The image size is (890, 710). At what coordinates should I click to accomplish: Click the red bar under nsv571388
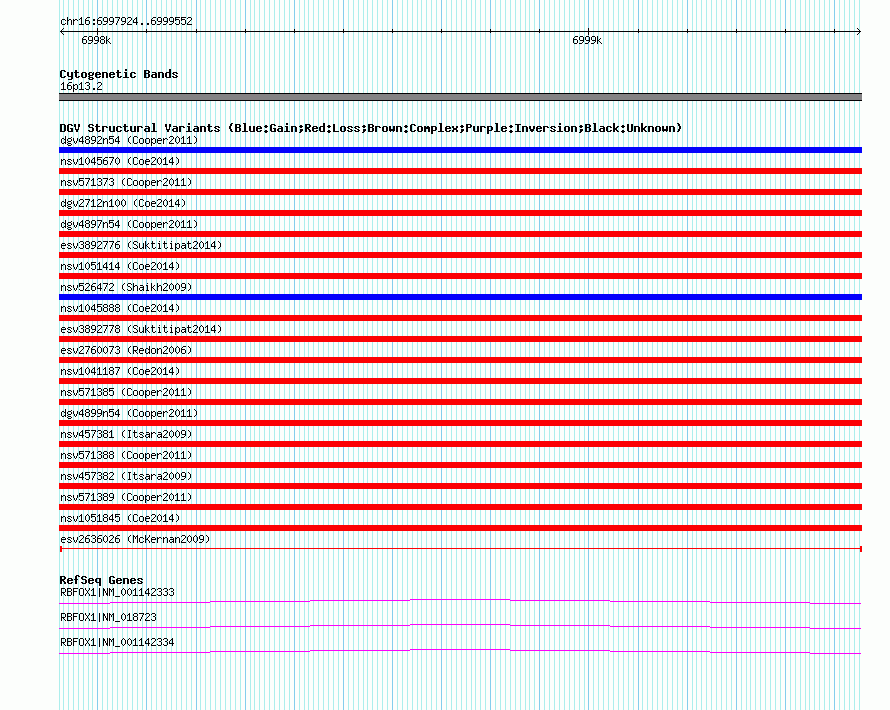460,465
